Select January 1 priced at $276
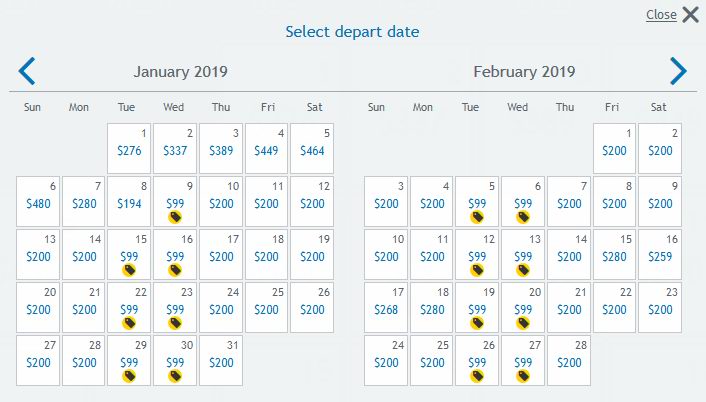The image size is (706, 402). (129, 149)
